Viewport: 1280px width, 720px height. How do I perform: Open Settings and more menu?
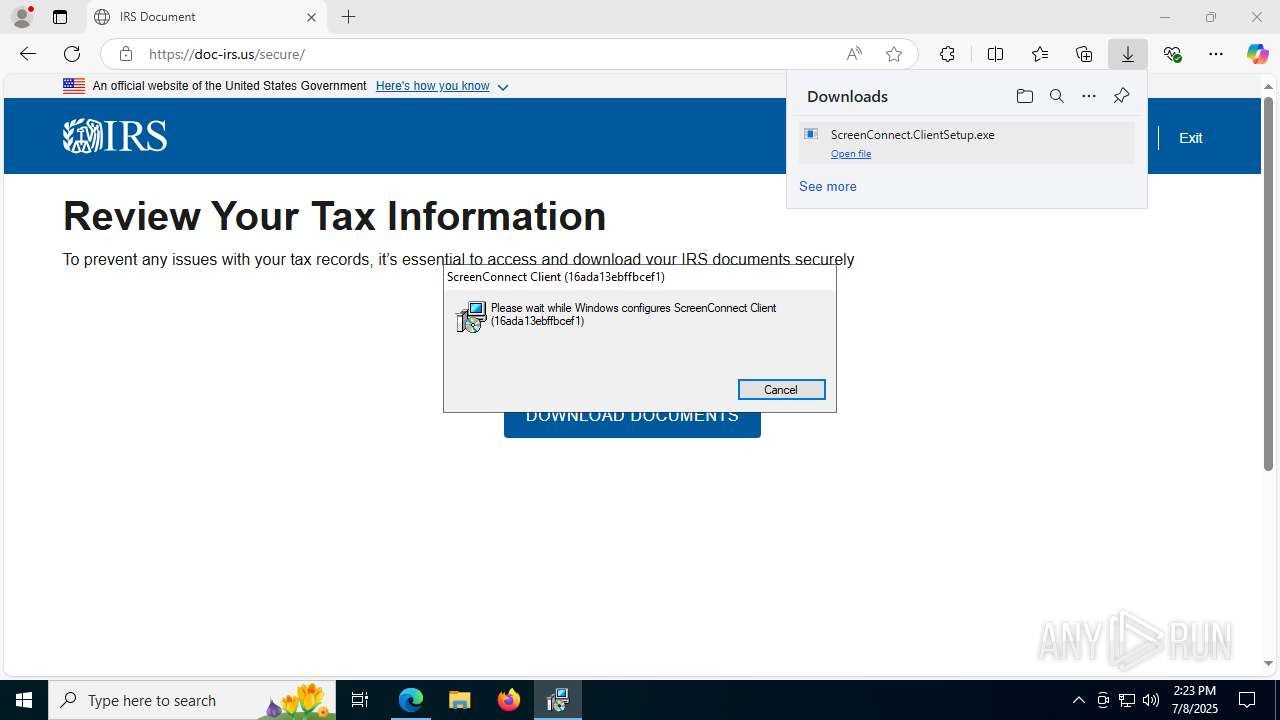tap(1216, 54)
